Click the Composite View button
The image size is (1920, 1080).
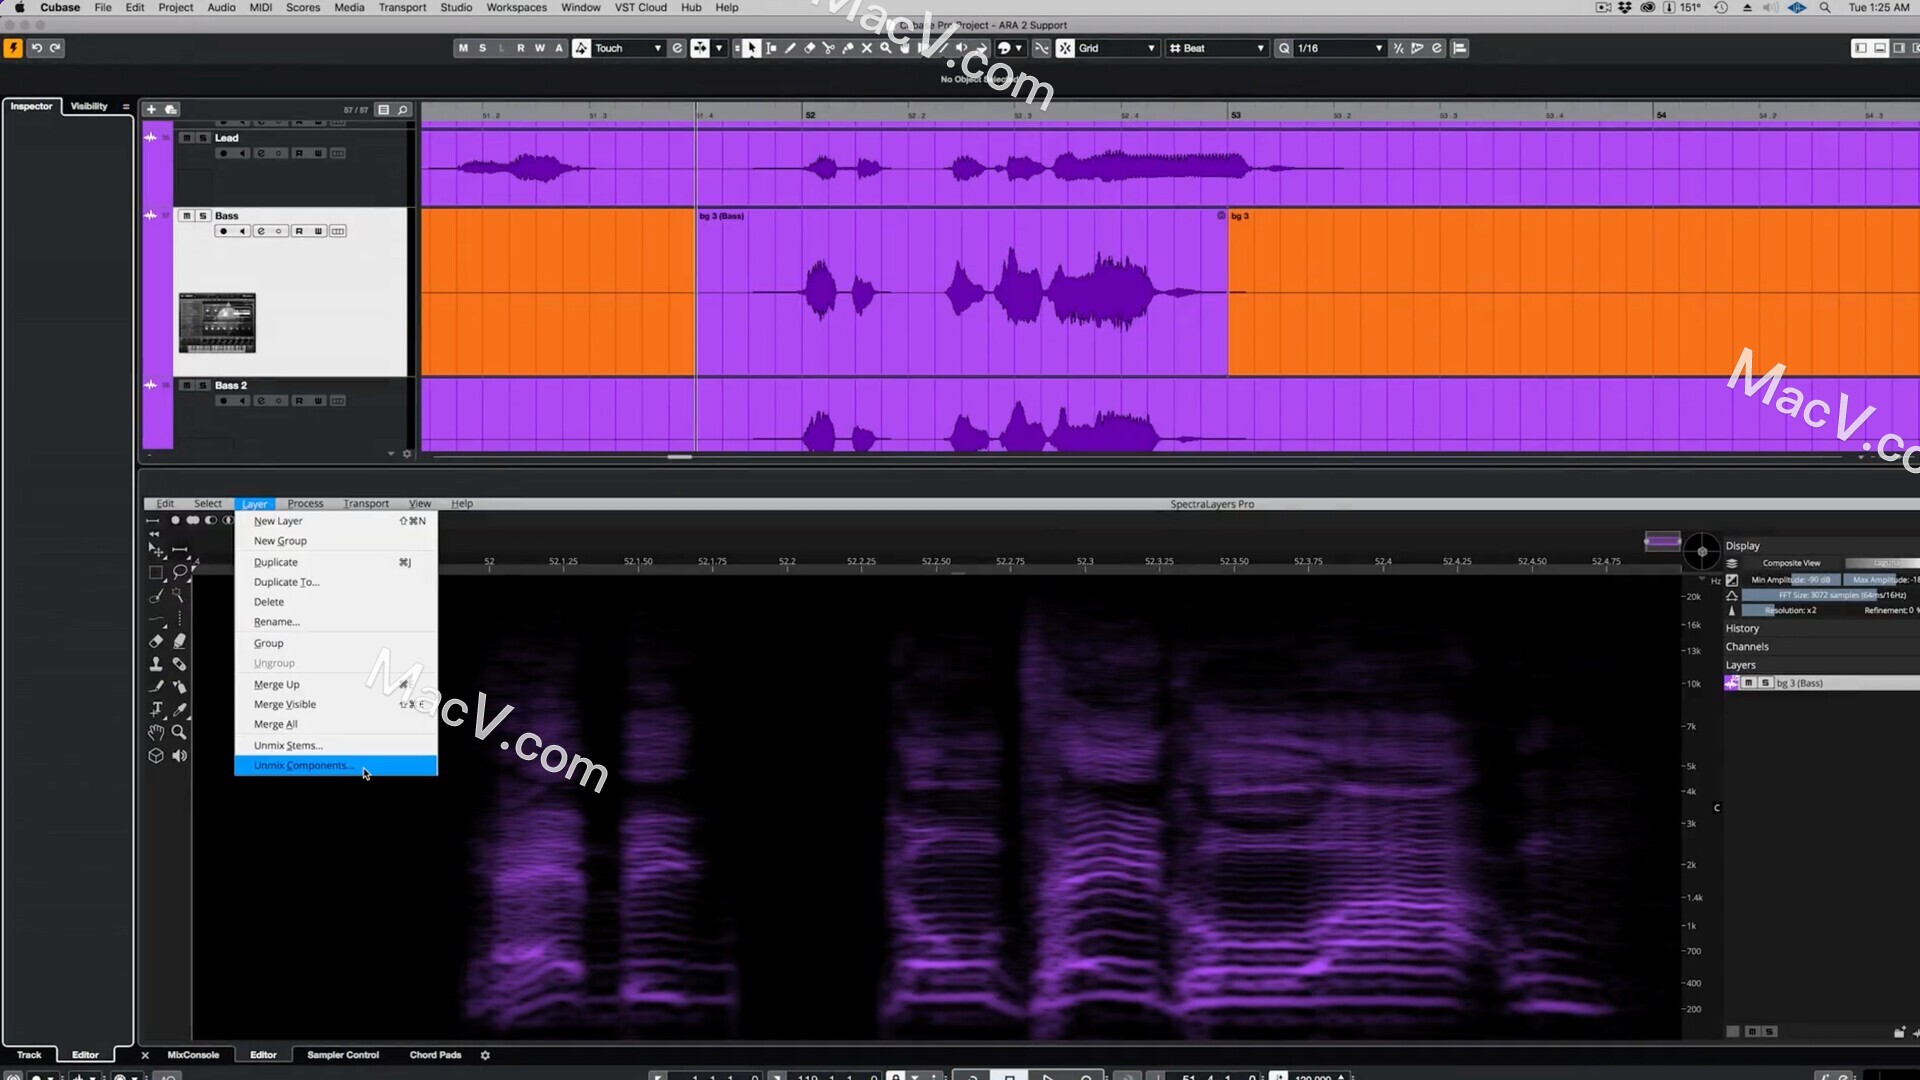tap(1791, 563)
